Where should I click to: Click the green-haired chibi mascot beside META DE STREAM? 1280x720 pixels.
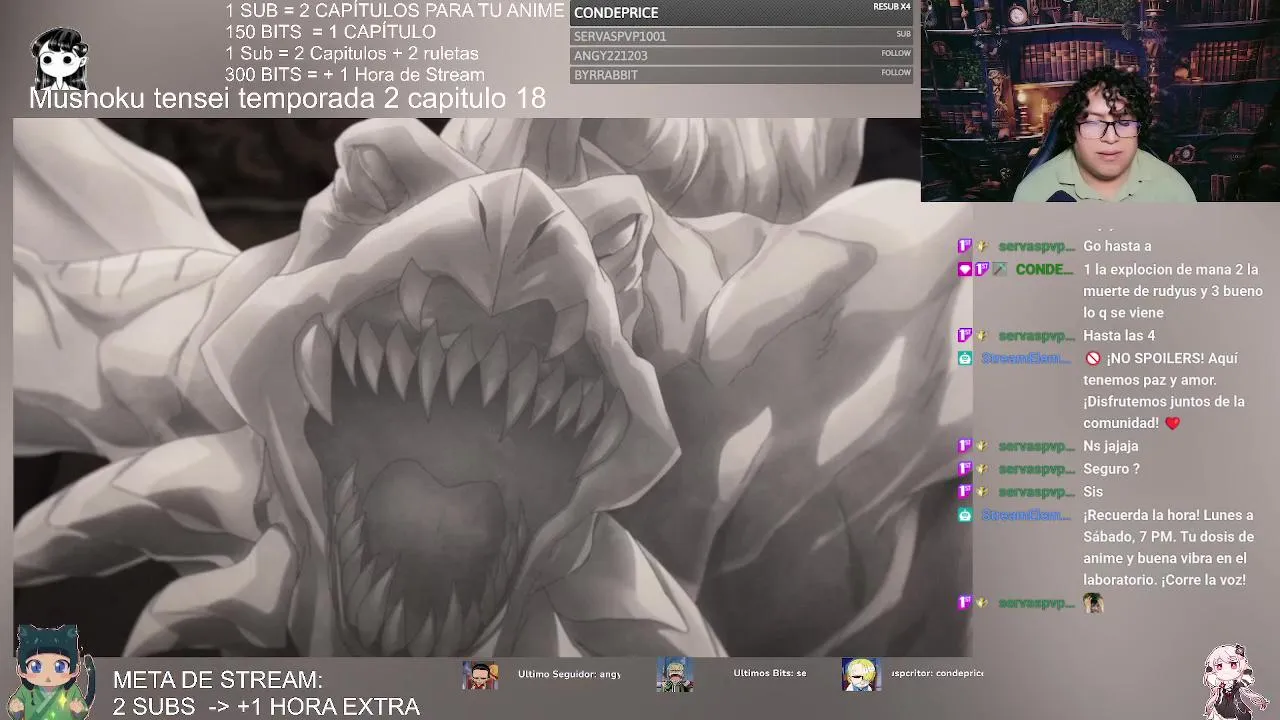click(51, 671)
